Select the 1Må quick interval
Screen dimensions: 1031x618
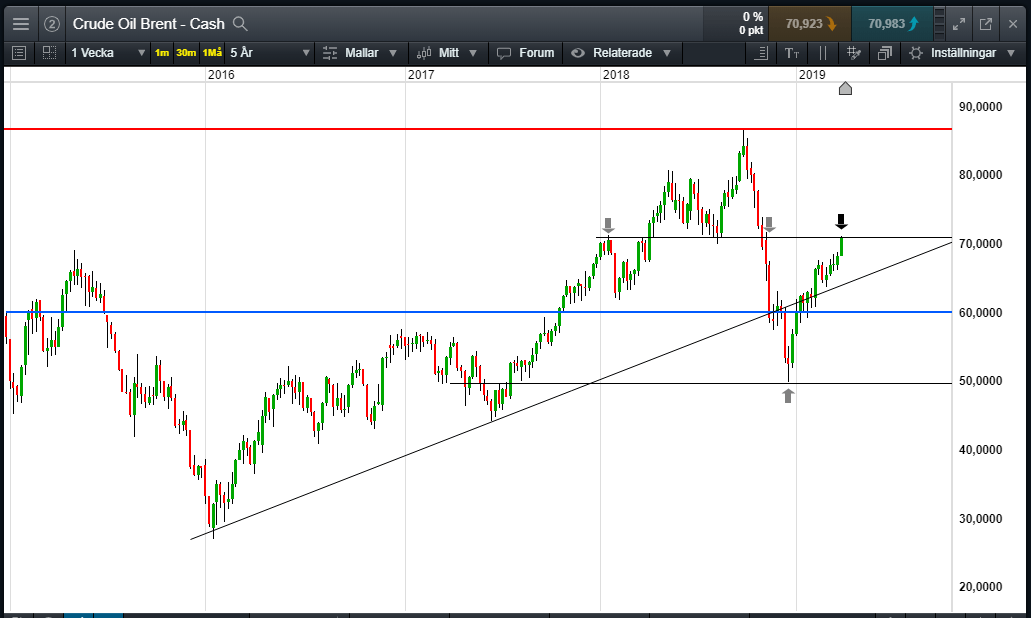212,53
